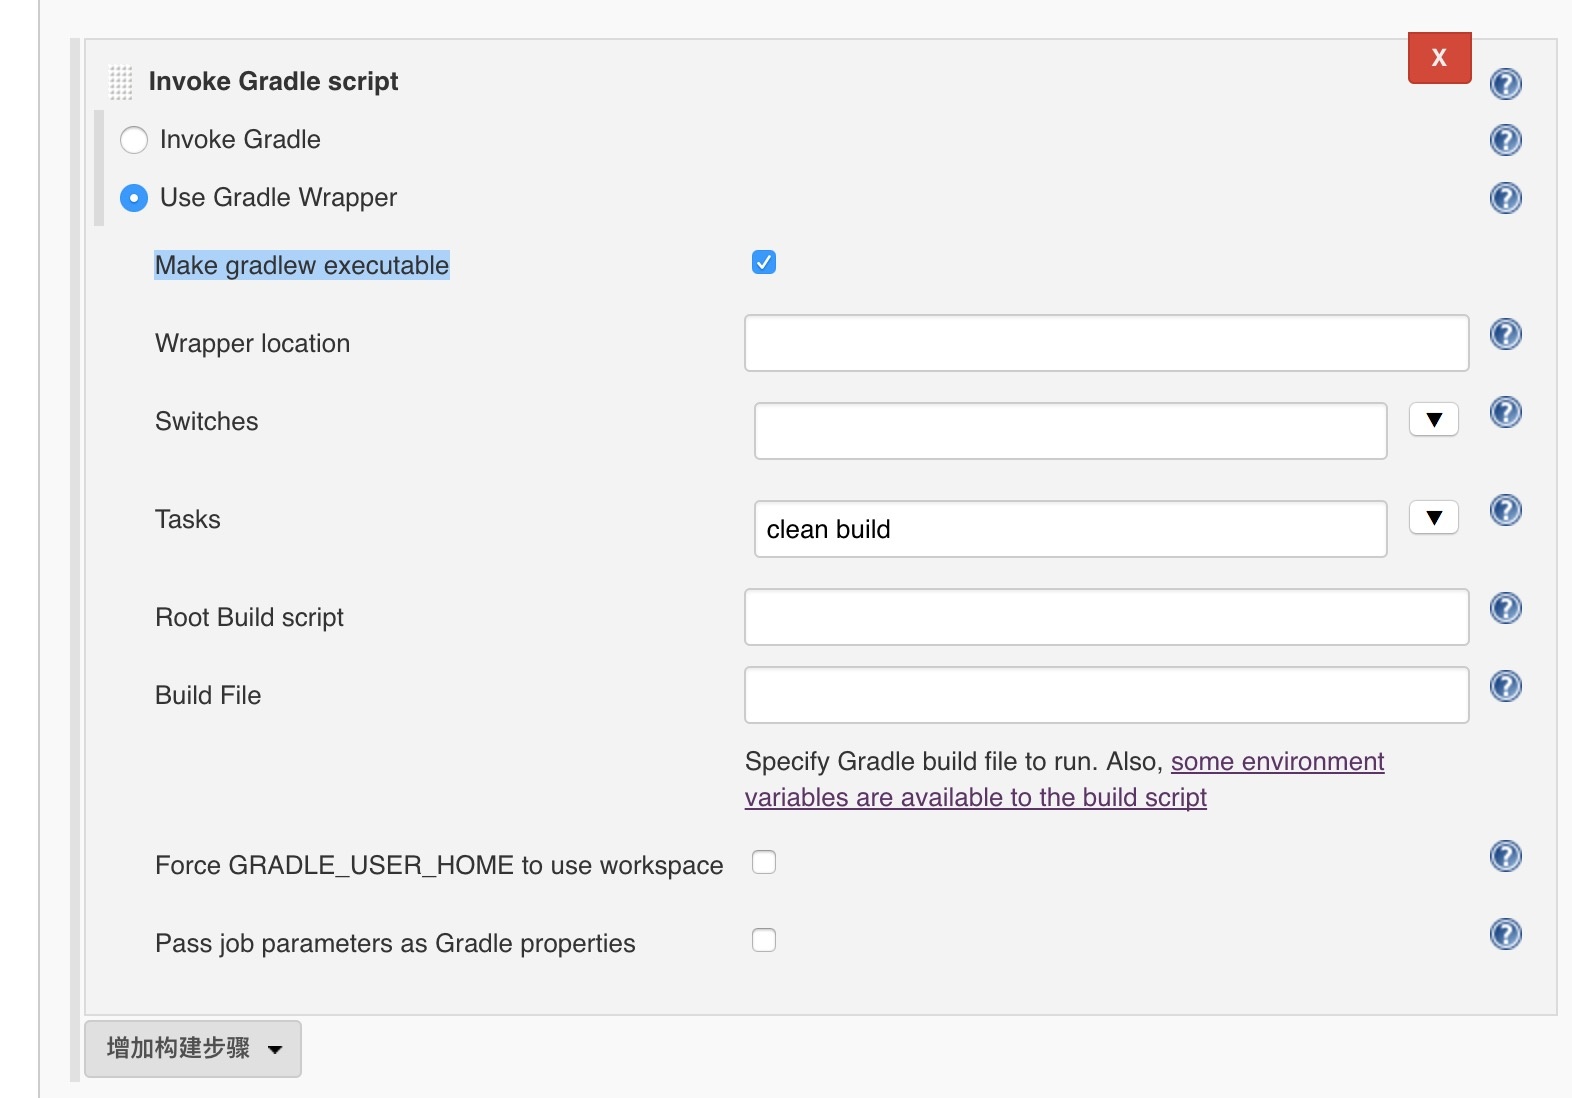
Task: Enable Force GRADLE_USER_HOME to use workspace
Action: (764, 862)
